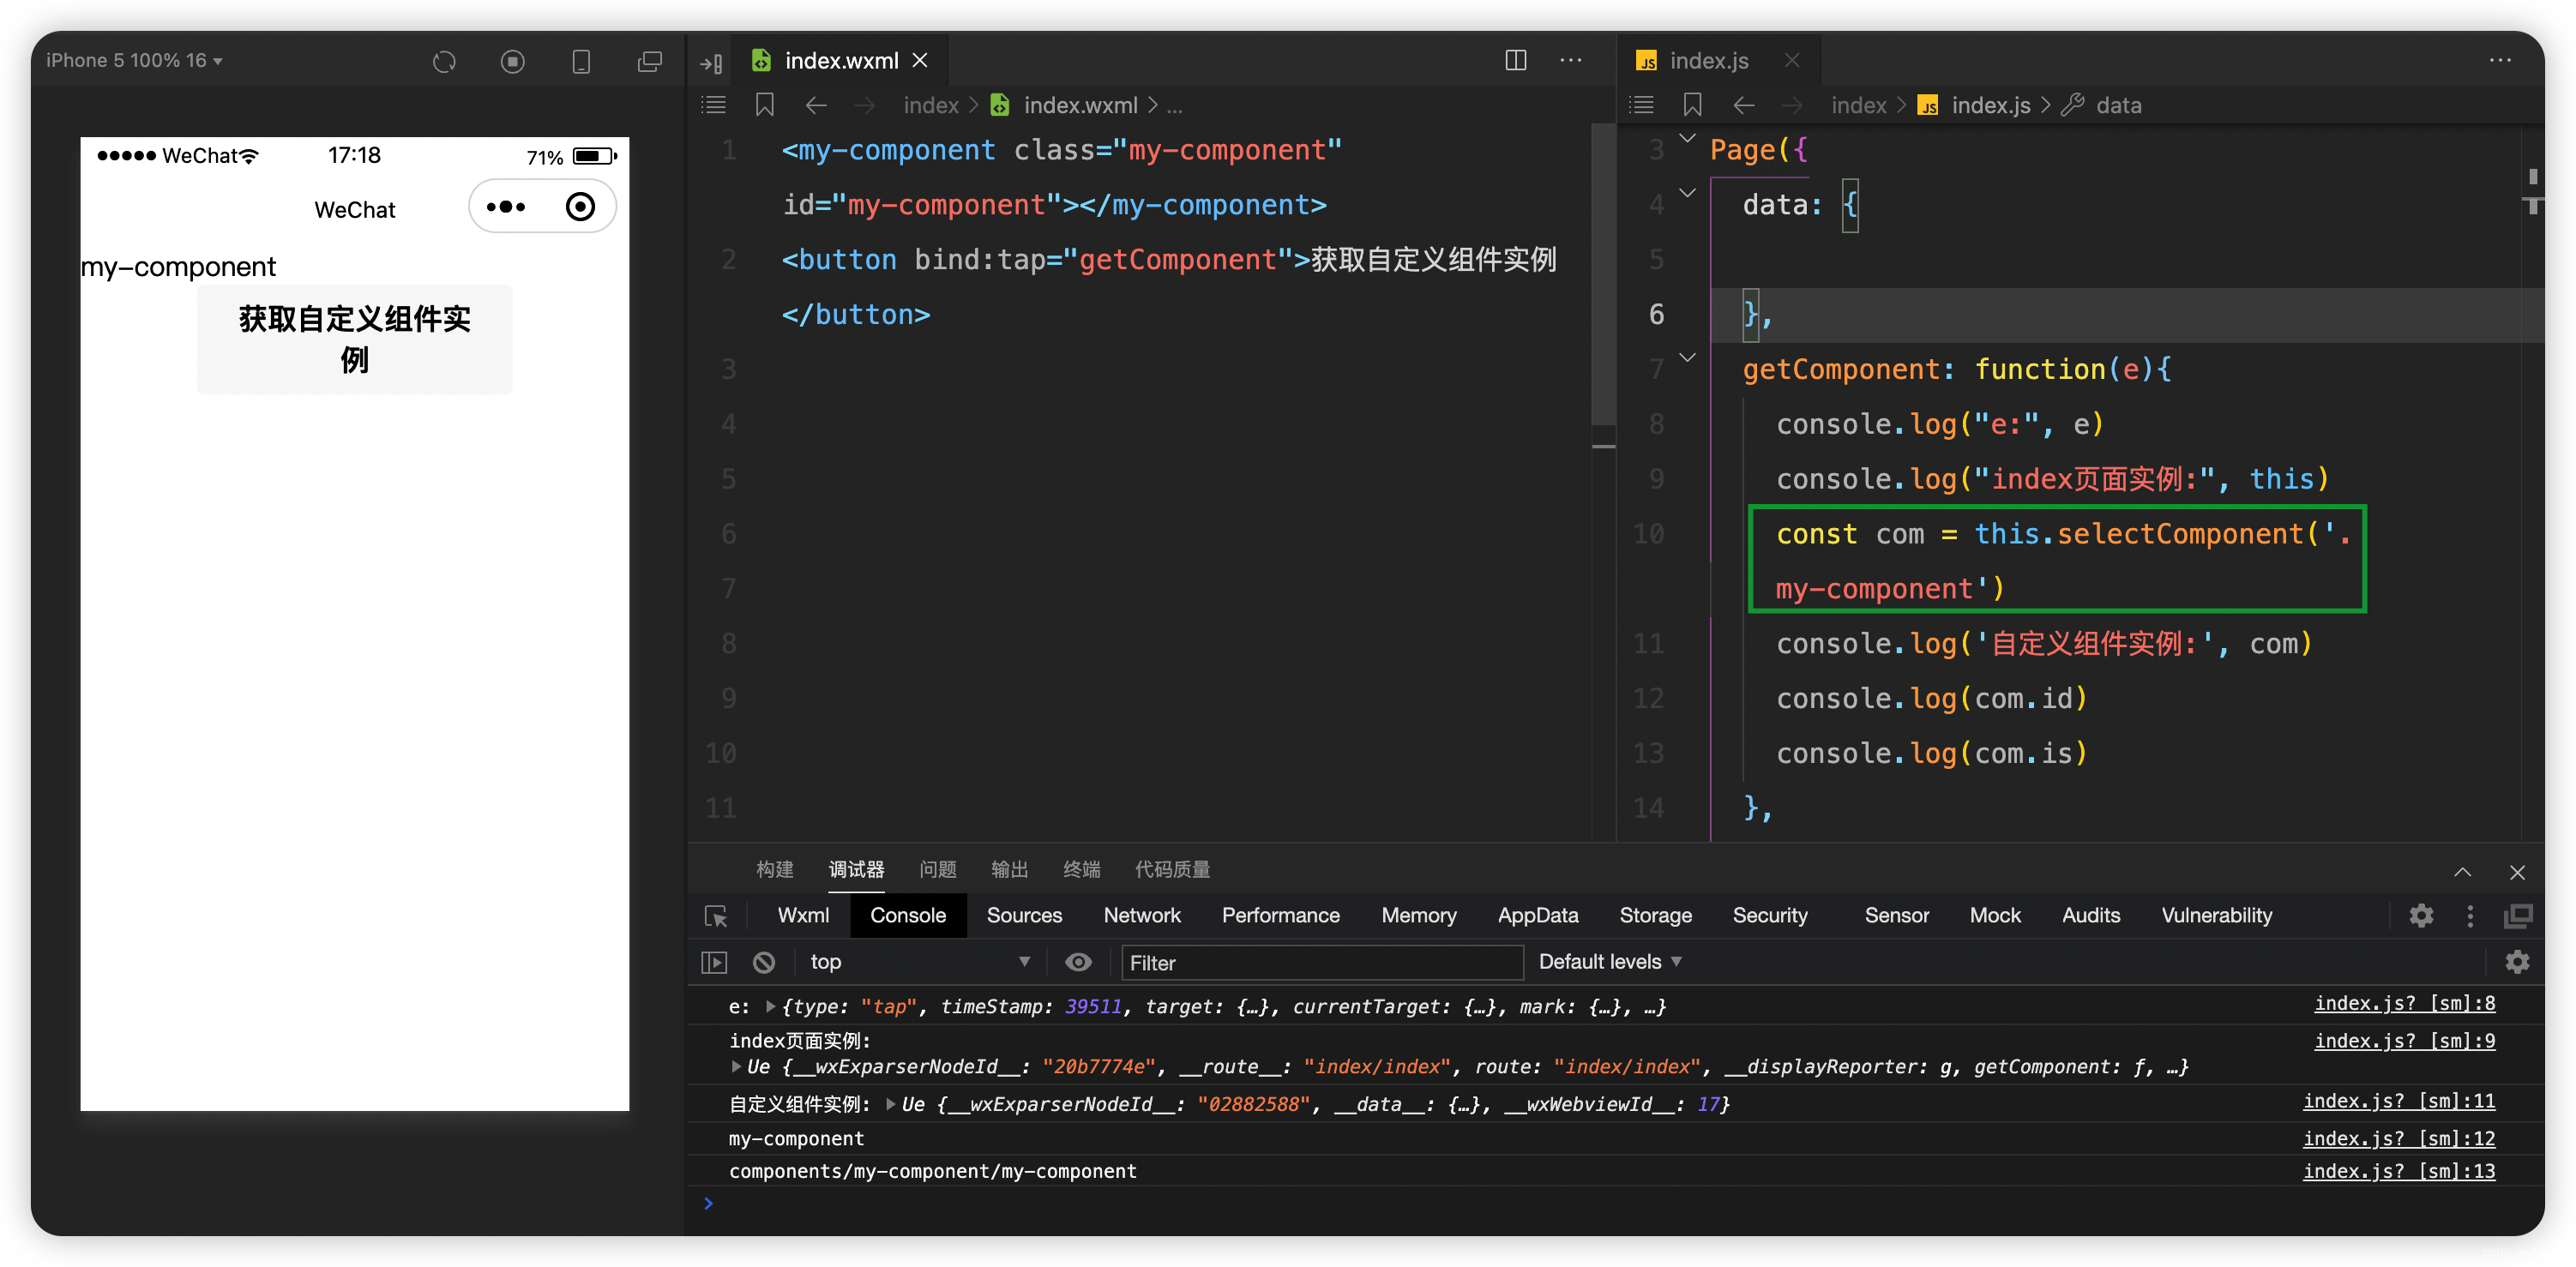Switch to the Wxml devtools tab
Image resolution: width=2576 pixels, height=1267 pixels.
[803, 915]
